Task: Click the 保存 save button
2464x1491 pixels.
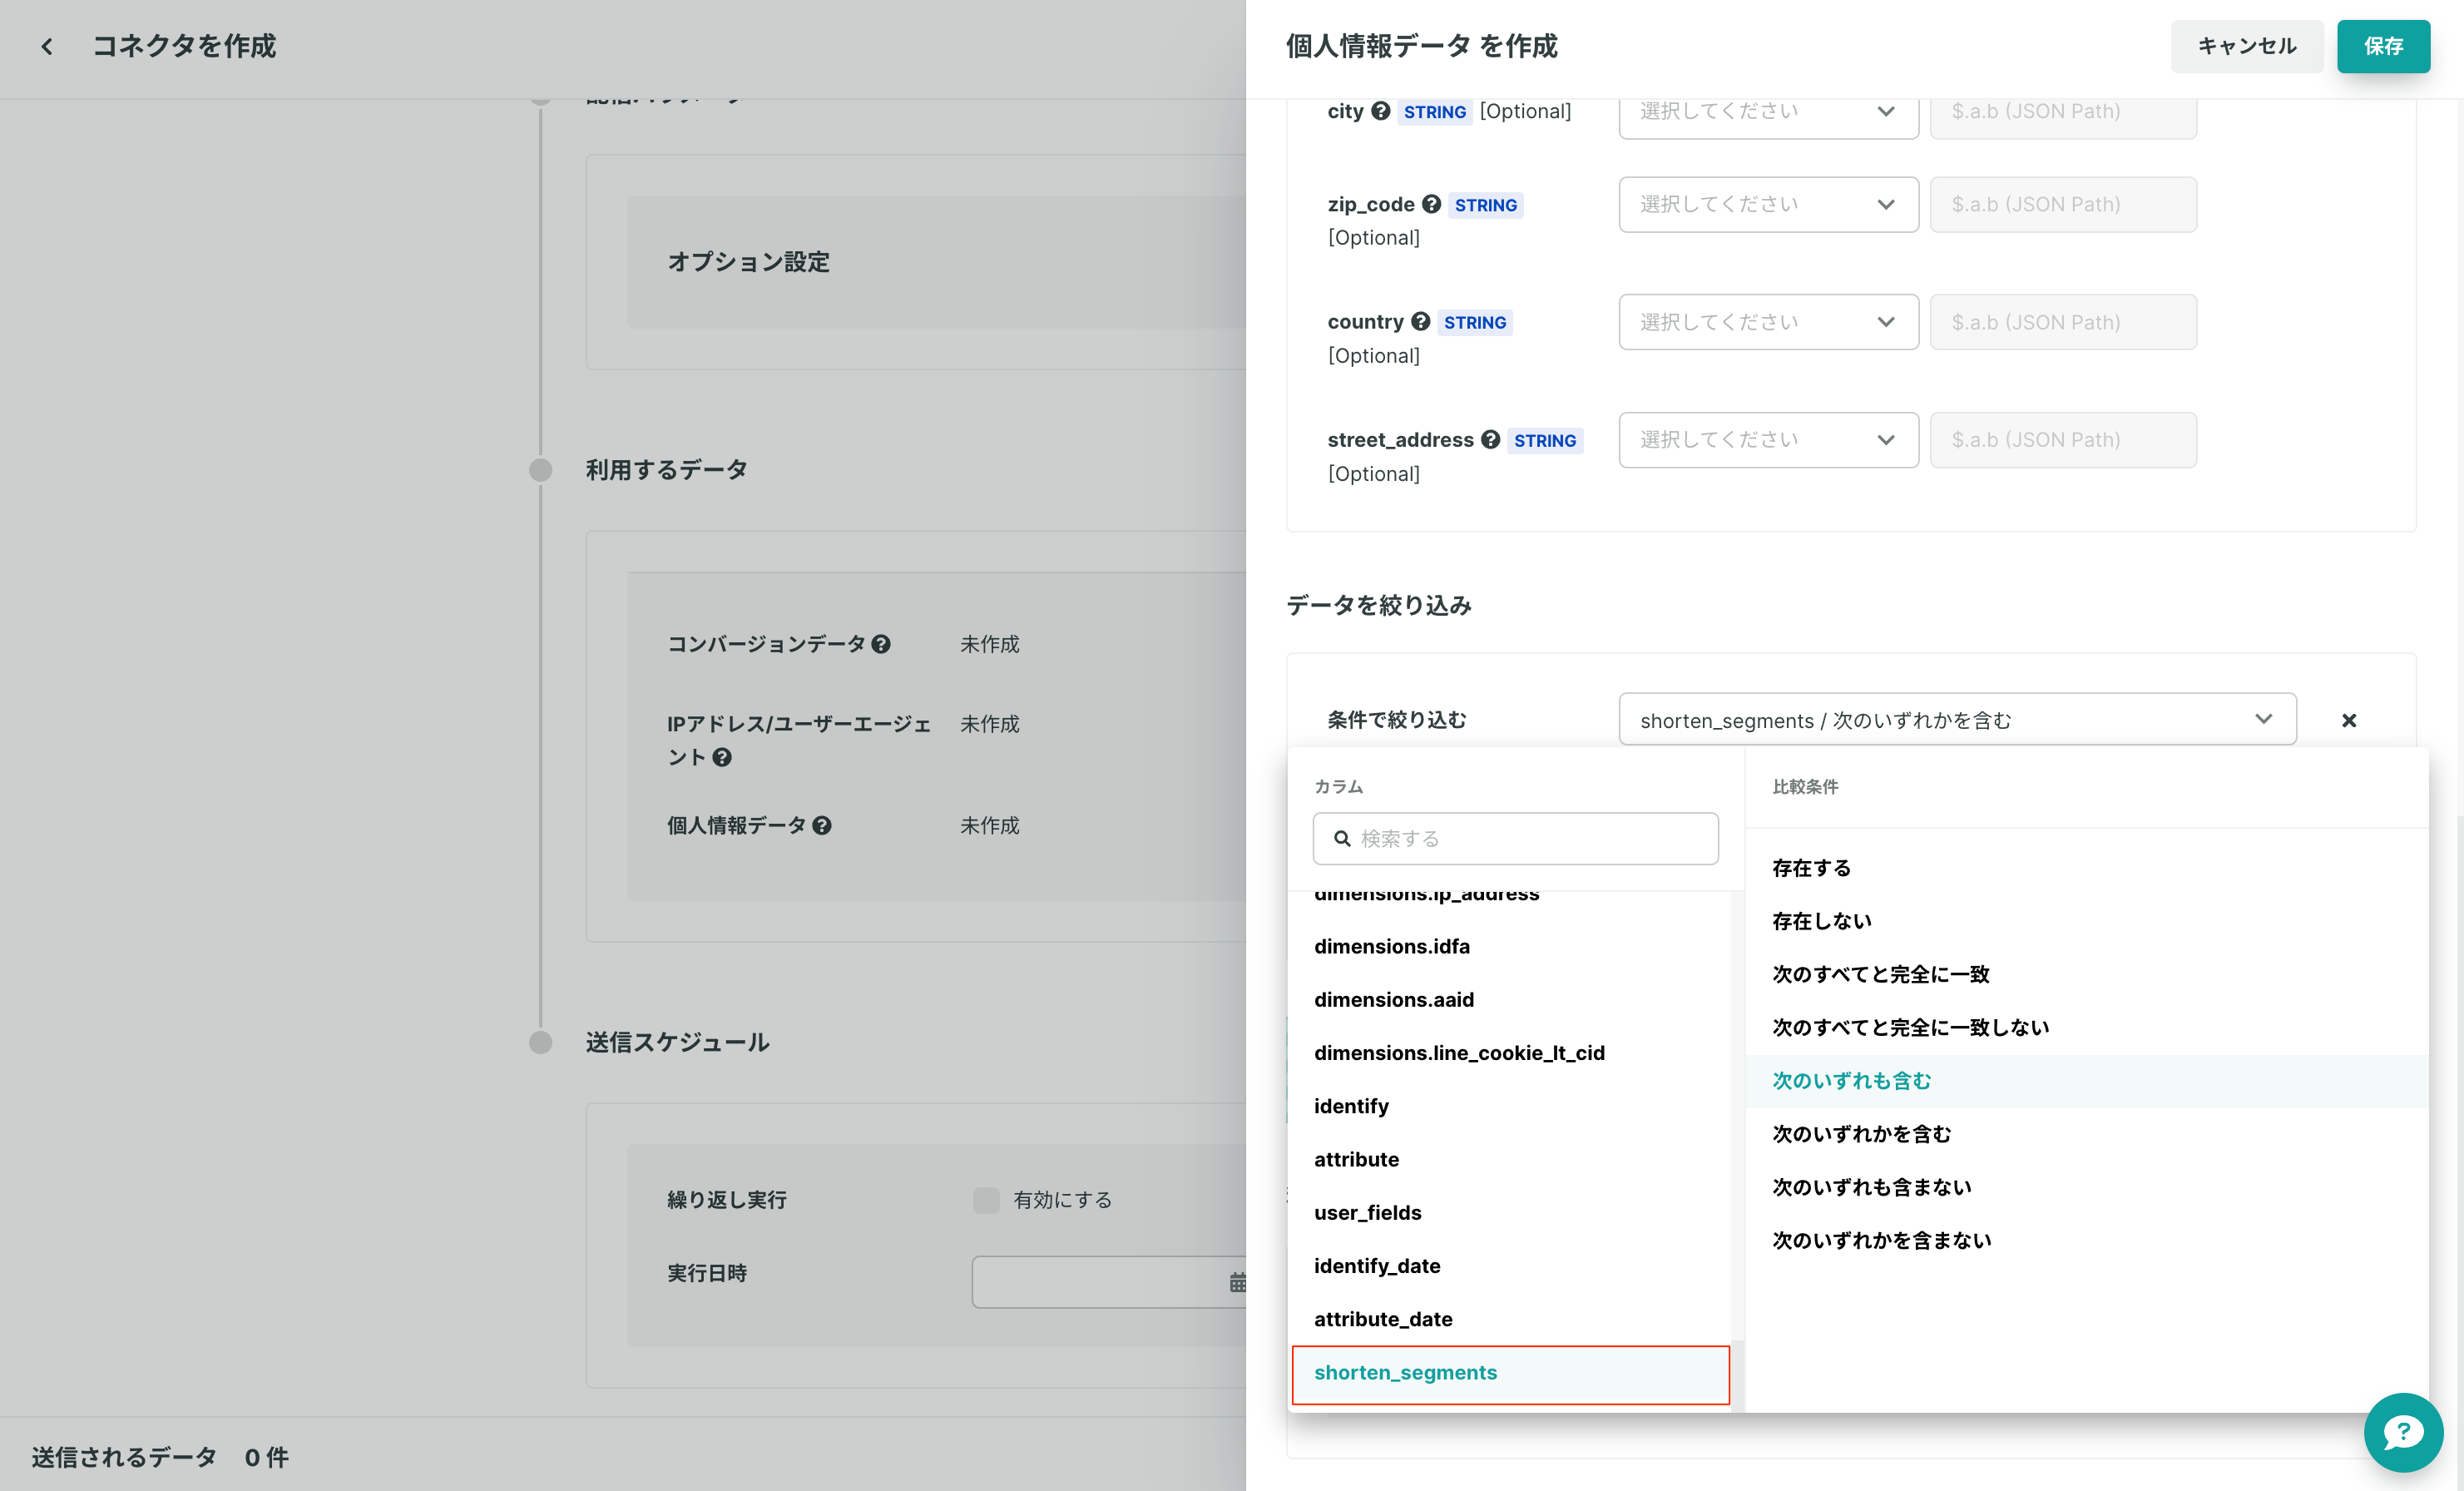Action: click(2382, 46)
